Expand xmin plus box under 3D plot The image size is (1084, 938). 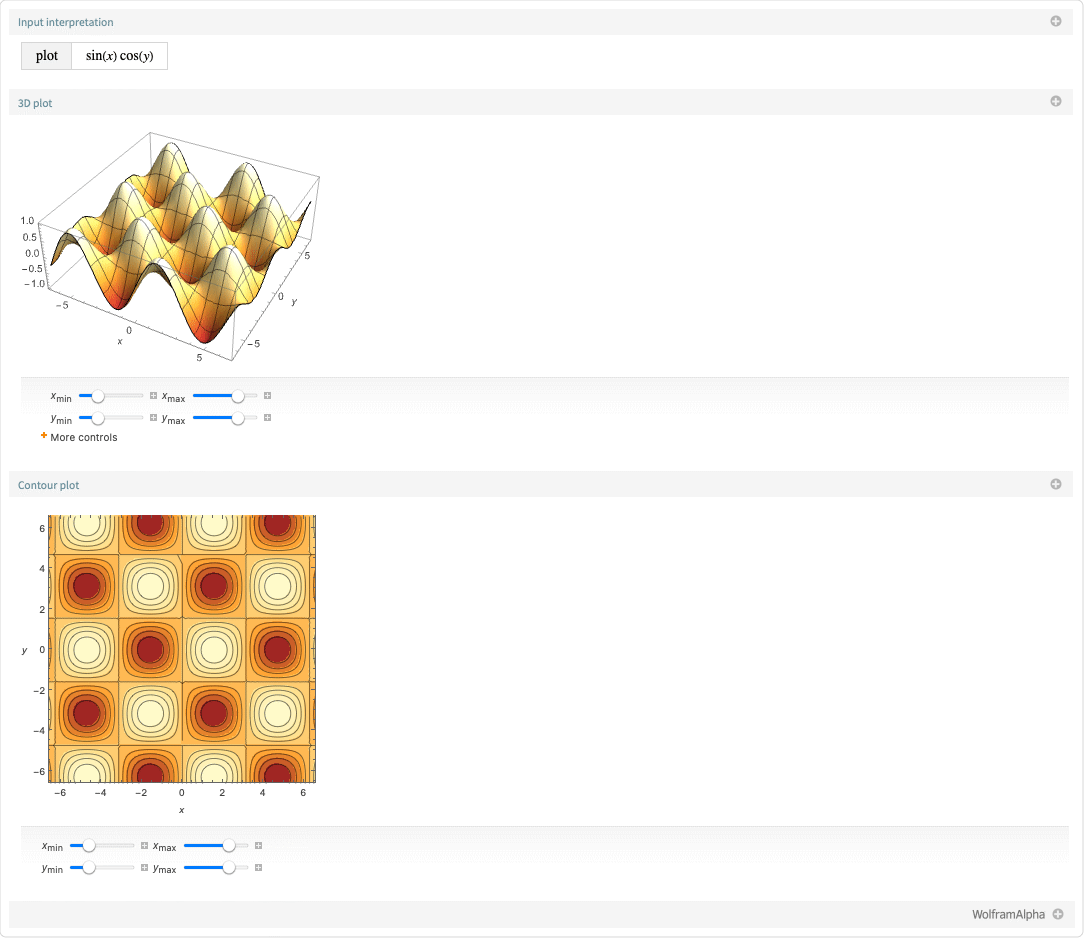click(154, 396)
